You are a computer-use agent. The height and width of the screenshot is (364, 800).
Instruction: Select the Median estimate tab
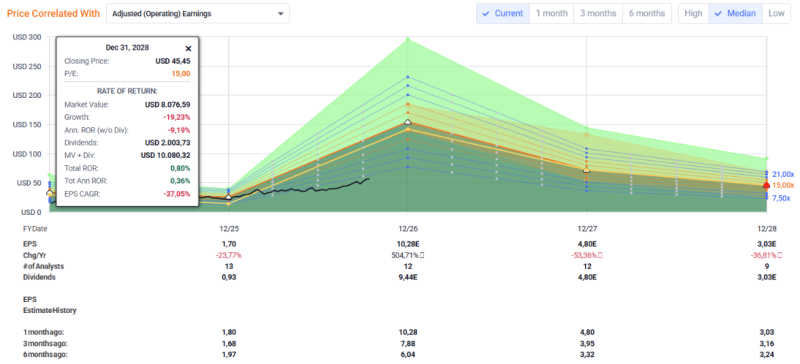(x=735, y=13)
